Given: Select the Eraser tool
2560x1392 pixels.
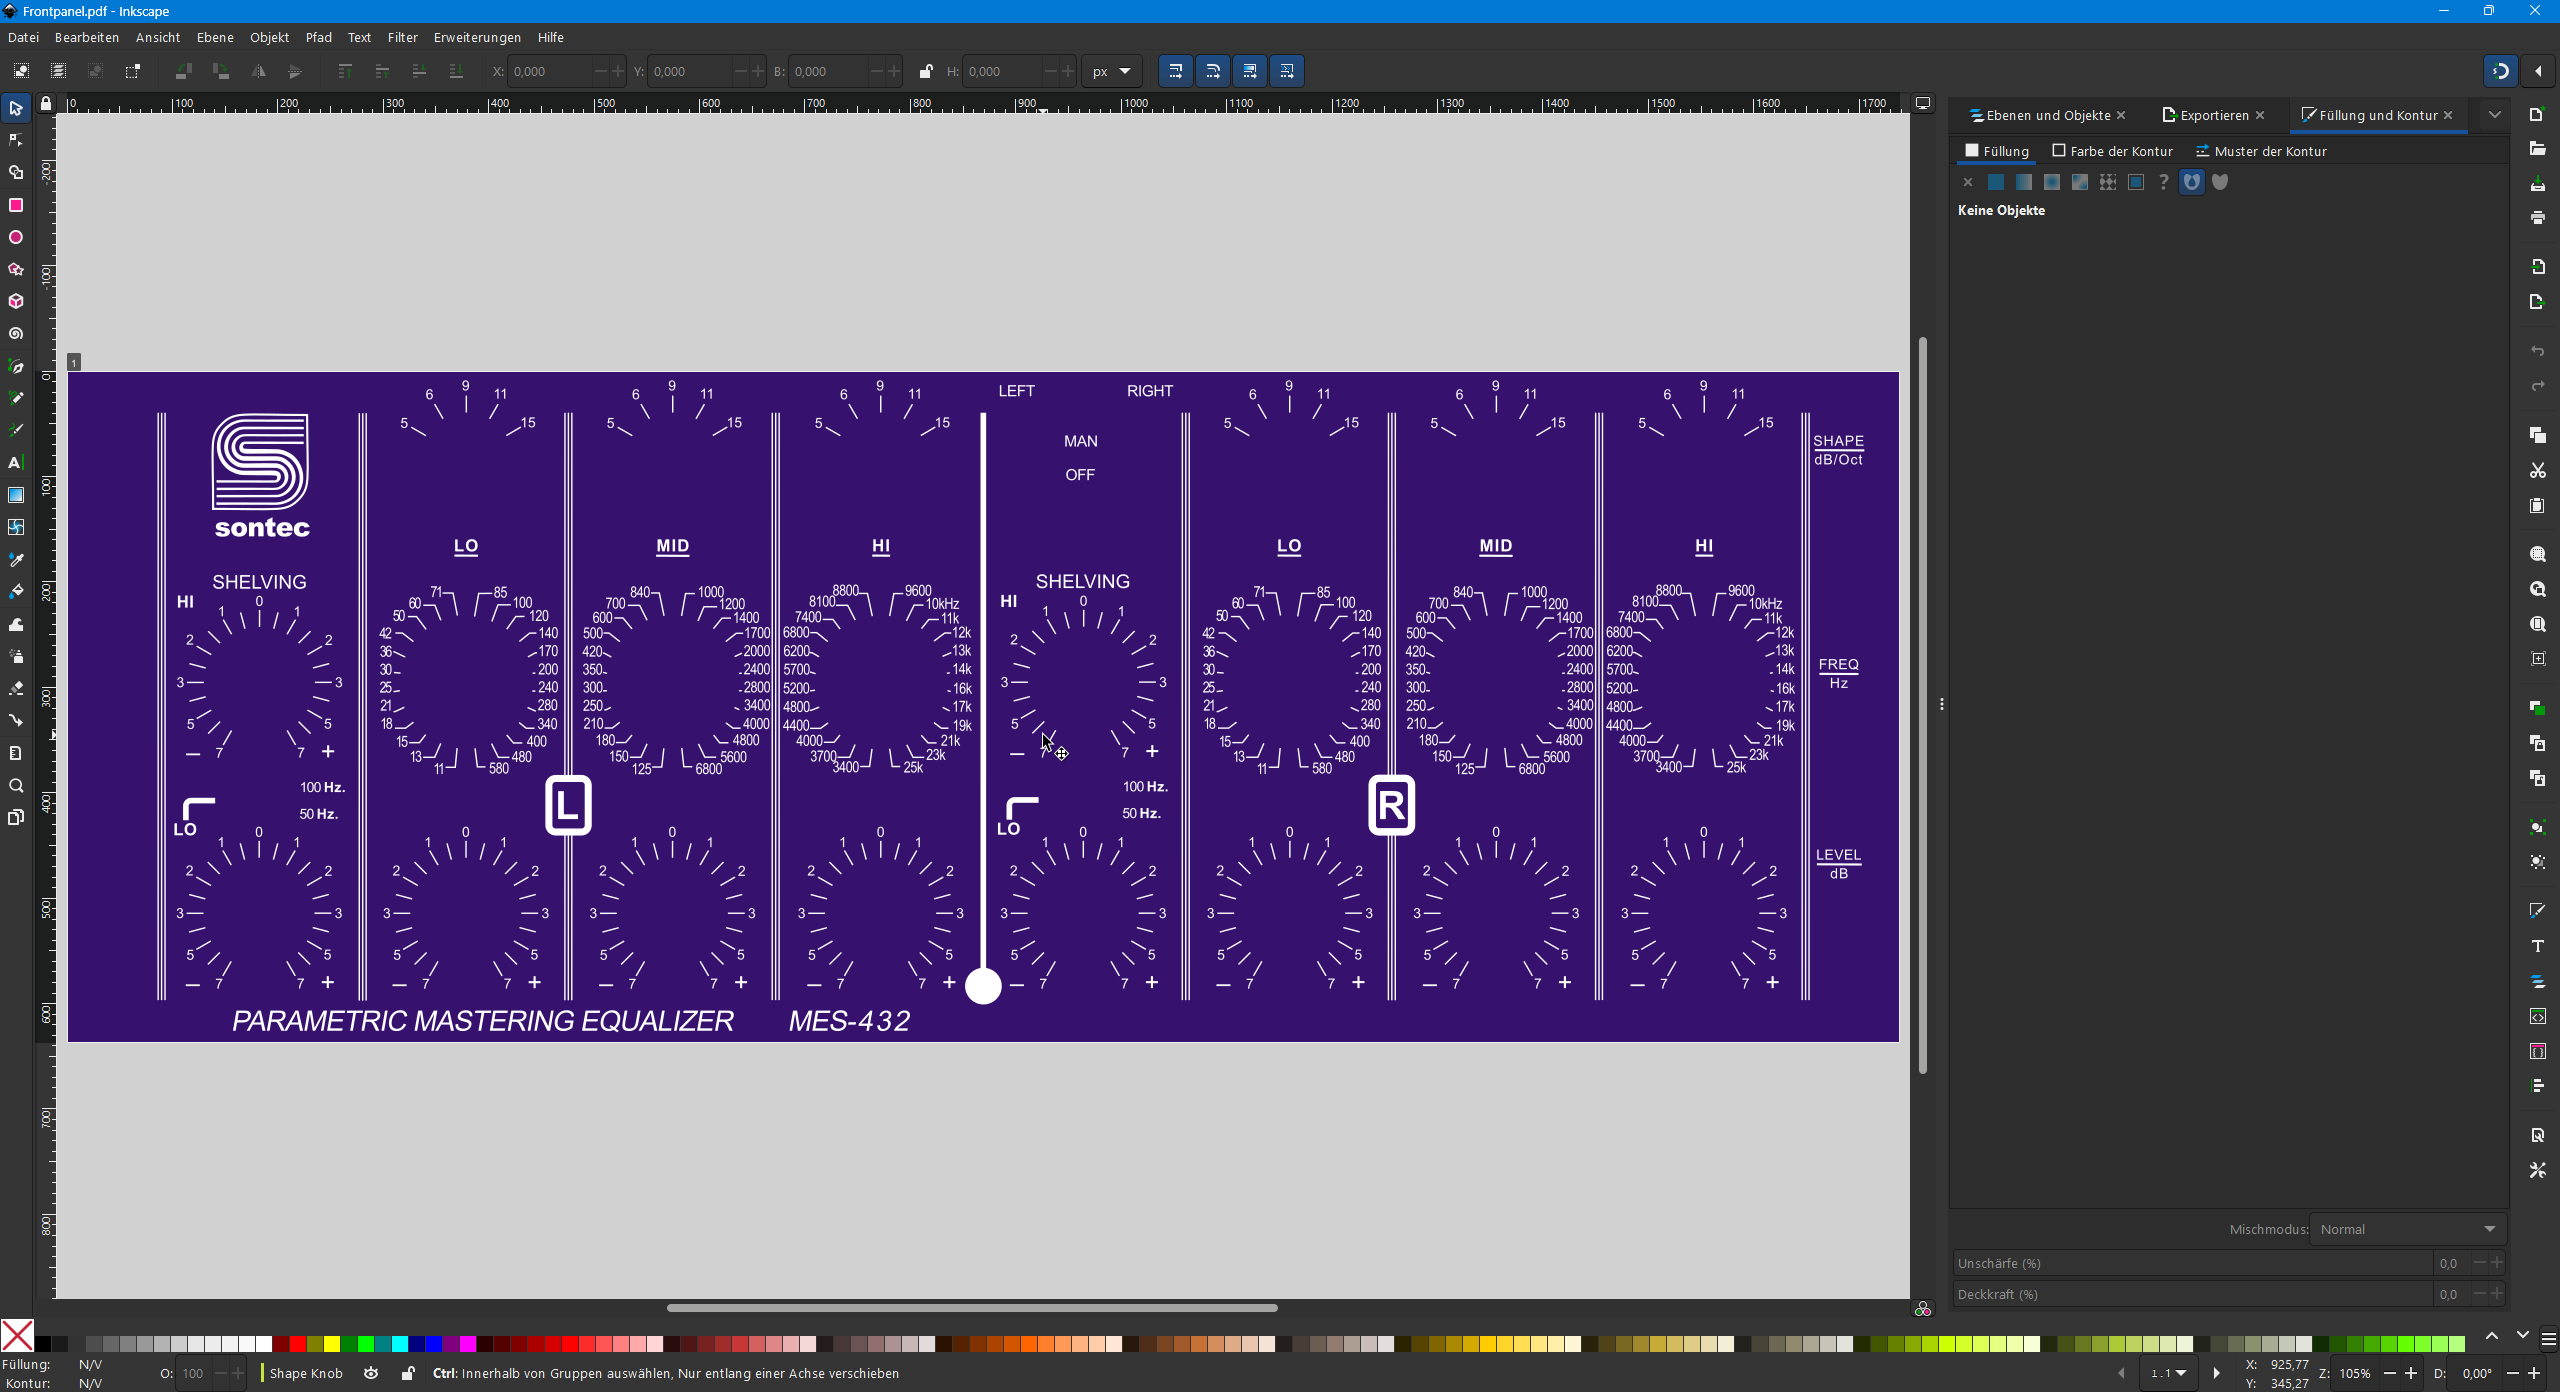Looking at the screenshot, I should point(16,689).
